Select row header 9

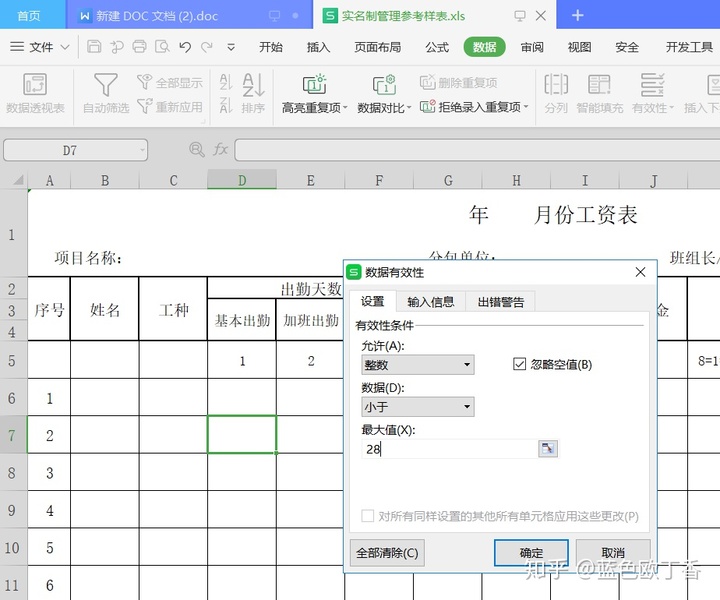12,510
